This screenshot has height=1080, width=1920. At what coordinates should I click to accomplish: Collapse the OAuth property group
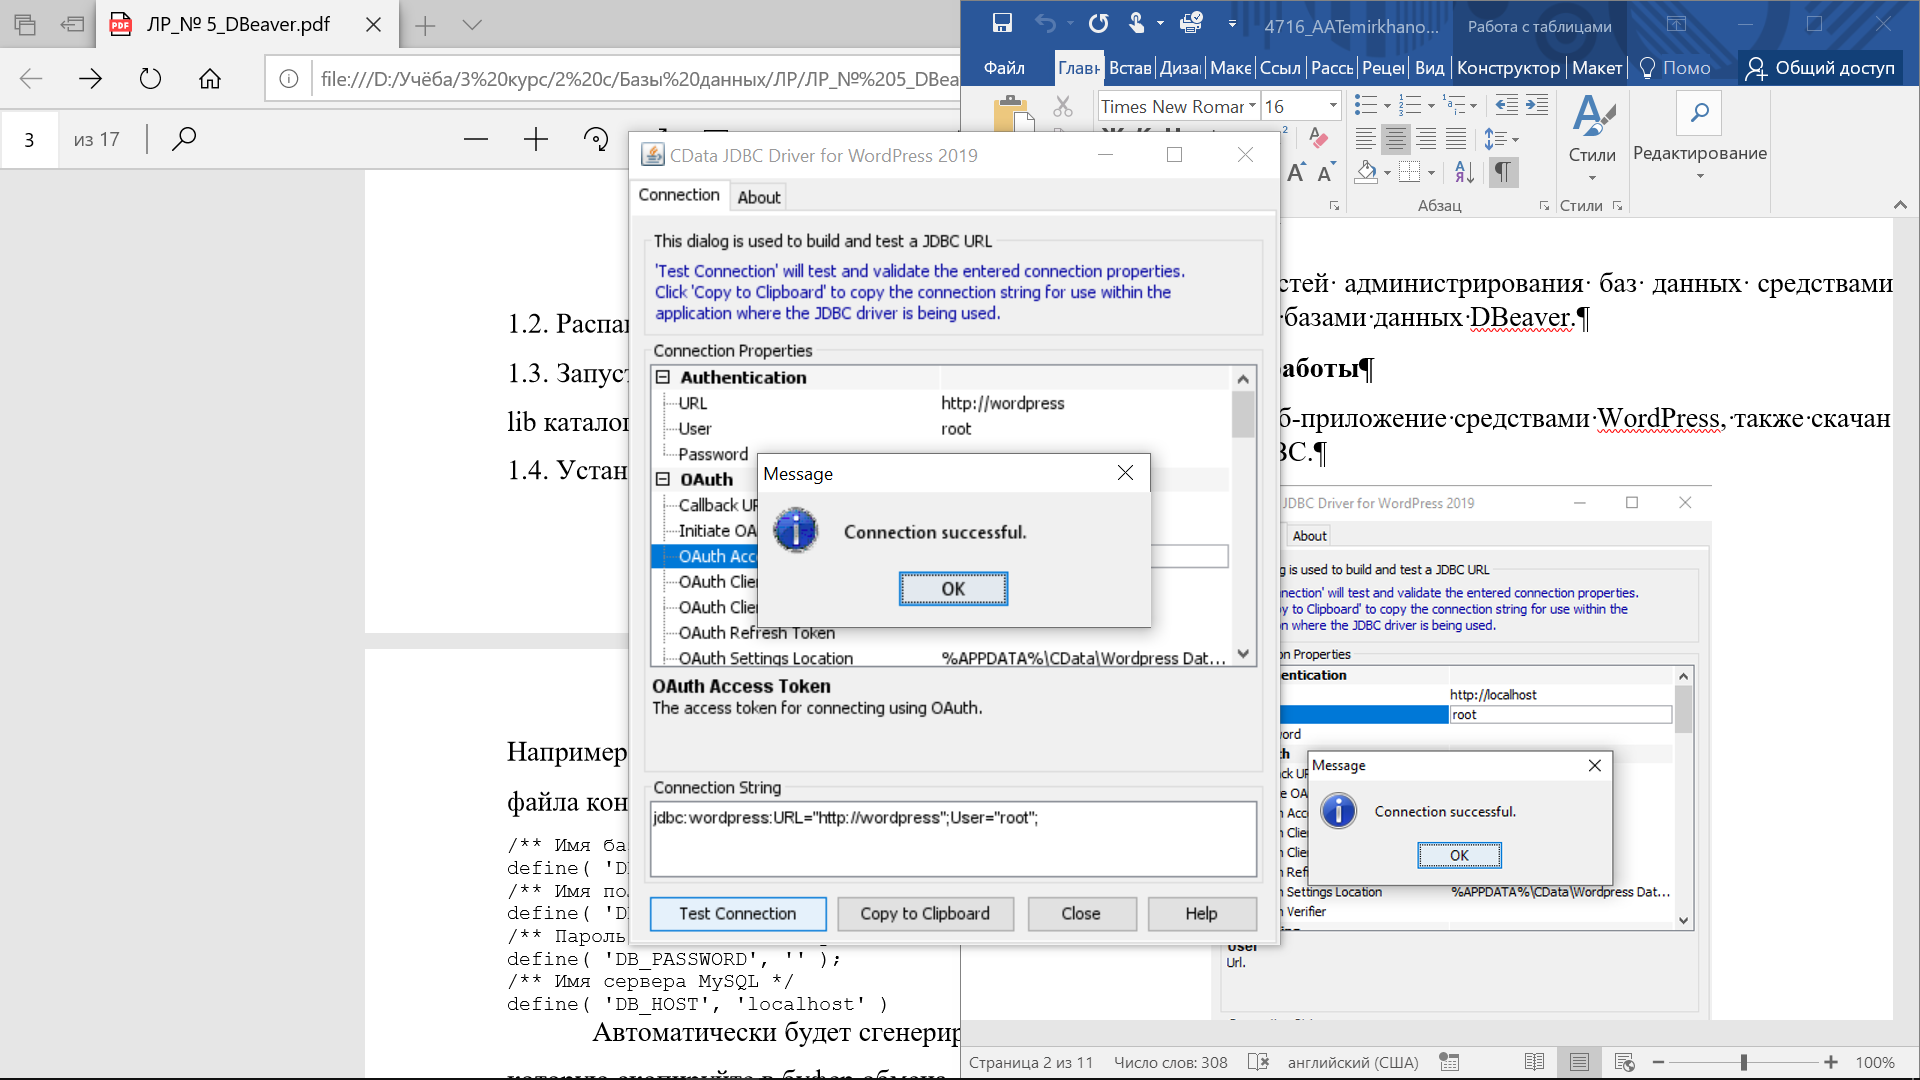click(x=662, y=479)
